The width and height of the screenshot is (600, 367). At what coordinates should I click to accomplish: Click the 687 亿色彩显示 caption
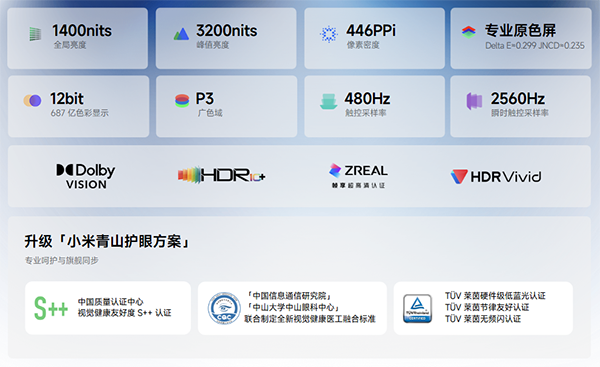coord(80,113)
